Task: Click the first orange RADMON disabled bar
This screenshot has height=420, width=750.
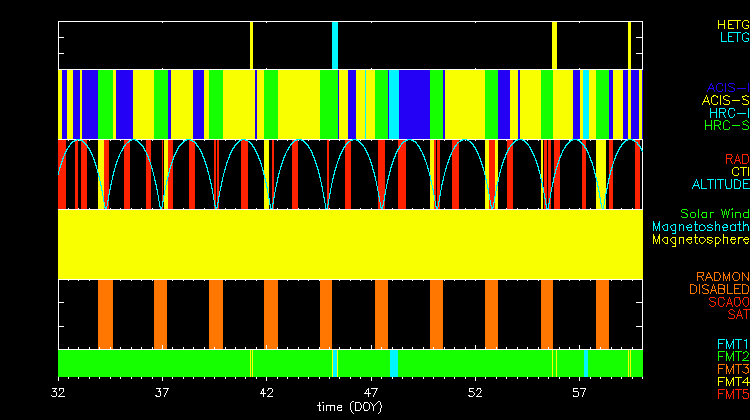Action: pos(105,313)
